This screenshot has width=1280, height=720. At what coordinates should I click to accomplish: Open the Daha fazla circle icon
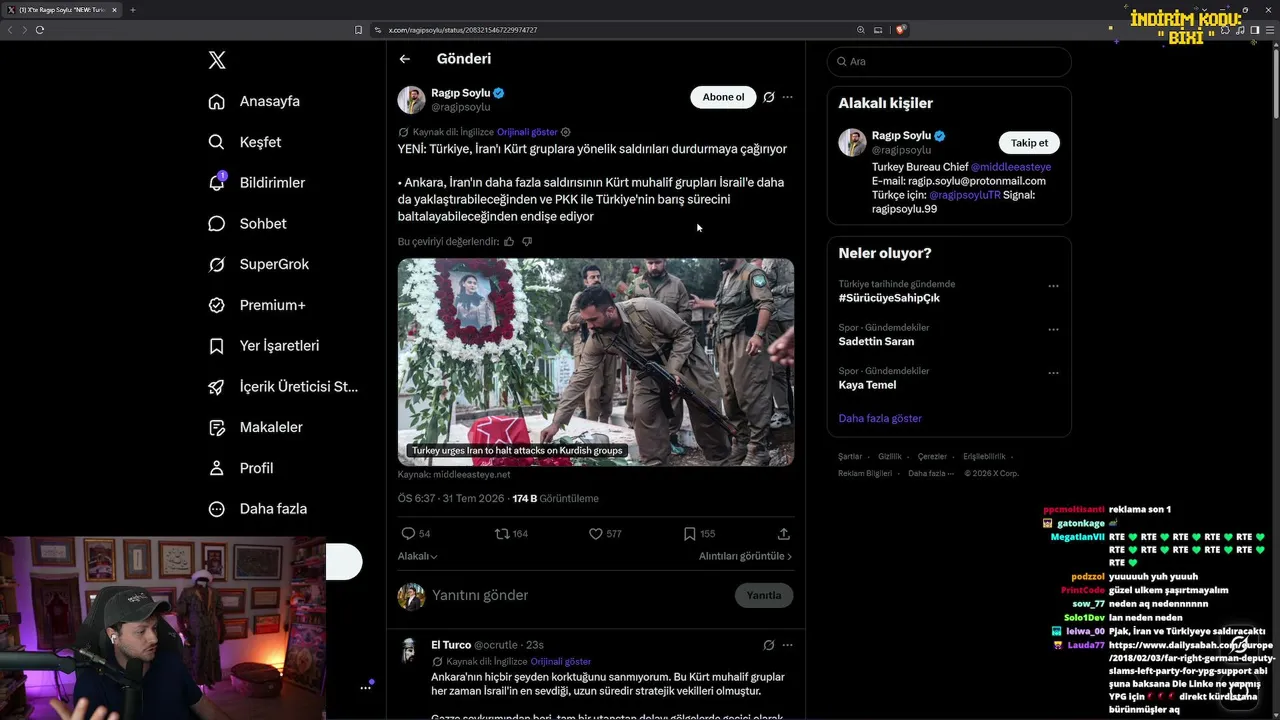(216, 509)
